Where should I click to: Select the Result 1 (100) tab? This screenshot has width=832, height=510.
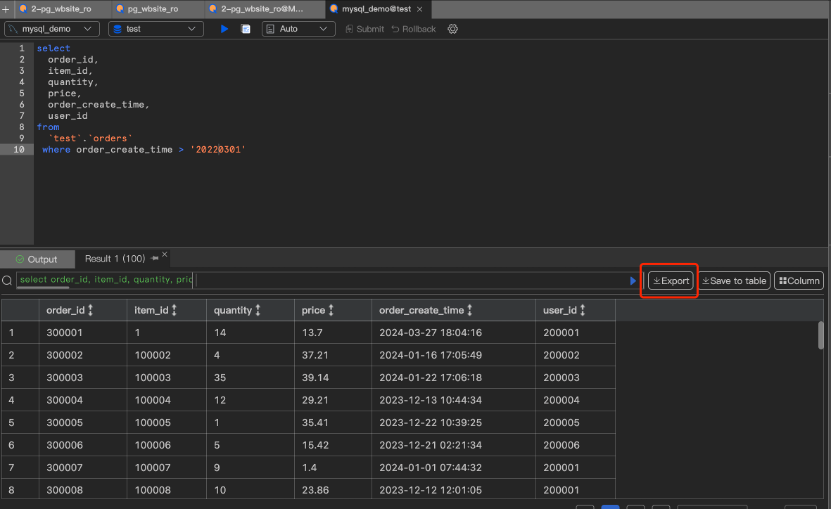[115, 259]
